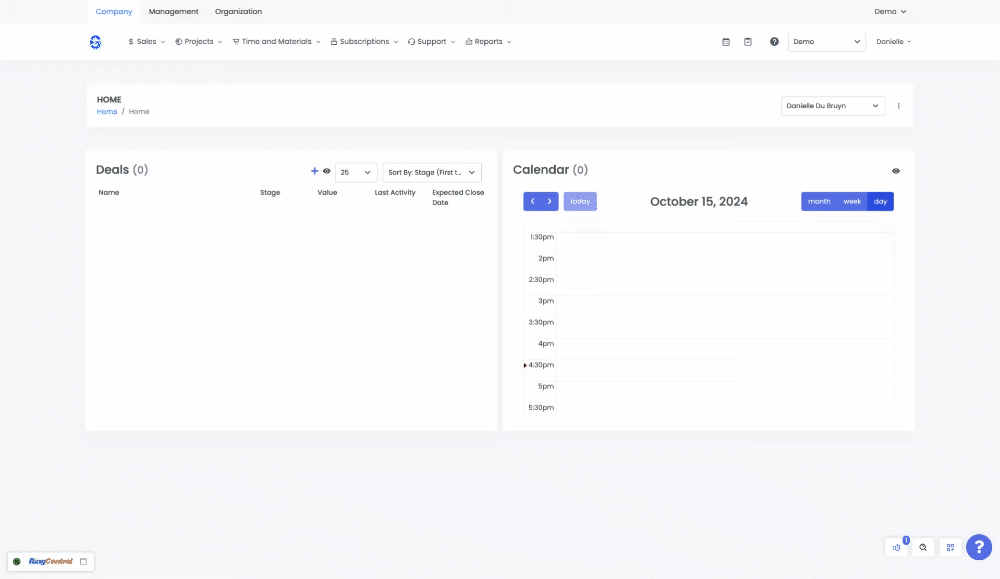Open the timer widget with notification badge
Viewport: 1000px width, 579px height.
pyautogui.click(x=897, y=547)
